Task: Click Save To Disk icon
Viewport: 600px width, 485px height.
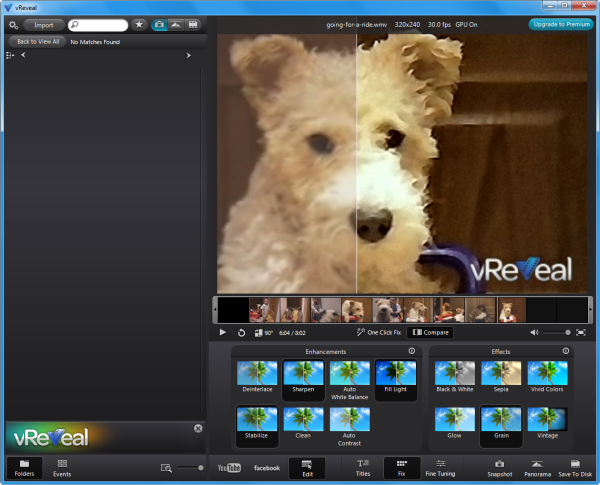Action: (575, 466)
